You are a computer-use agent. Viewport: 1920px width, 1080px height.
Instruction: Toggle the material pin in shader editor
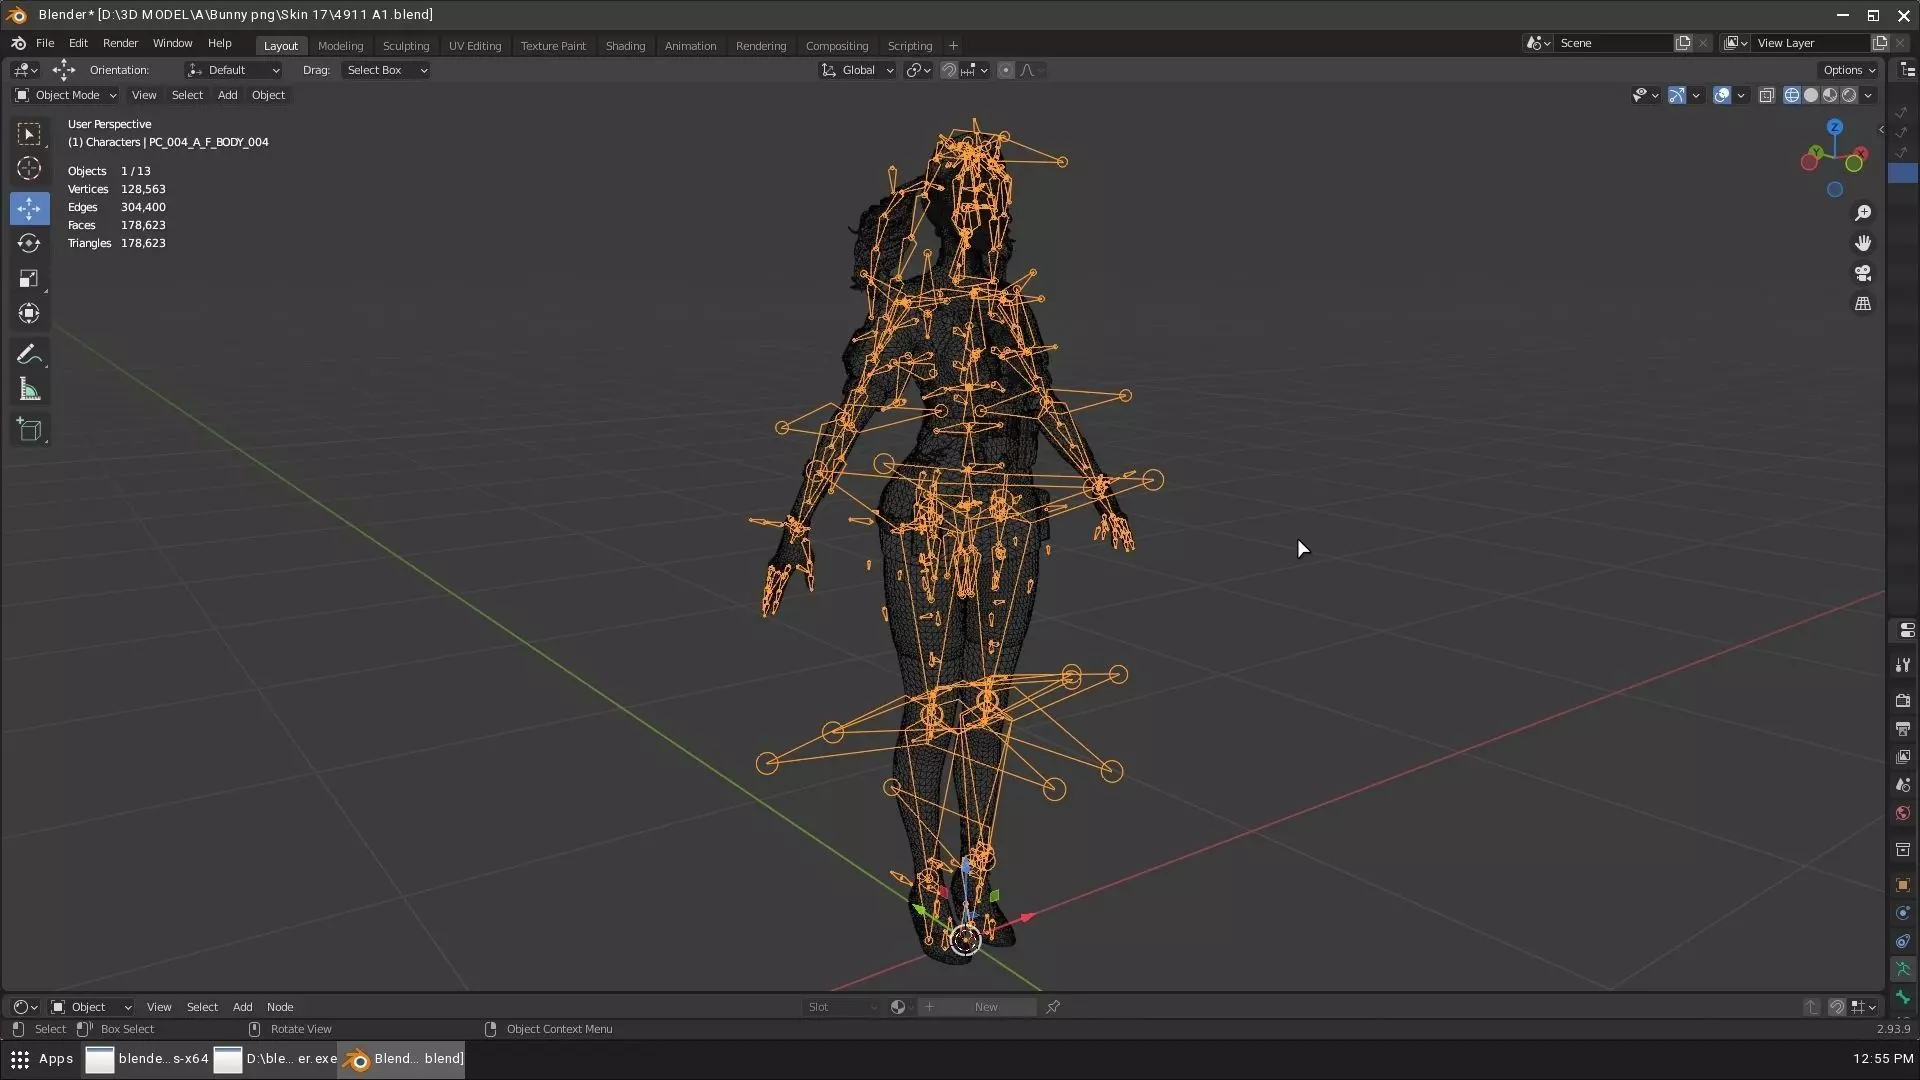click(1053, 1007)
